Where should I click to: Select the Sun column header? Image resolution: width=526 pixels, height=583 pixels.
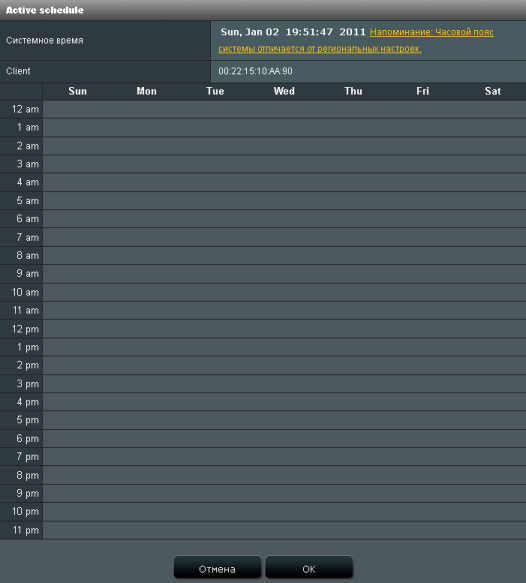tap(77, 91)
